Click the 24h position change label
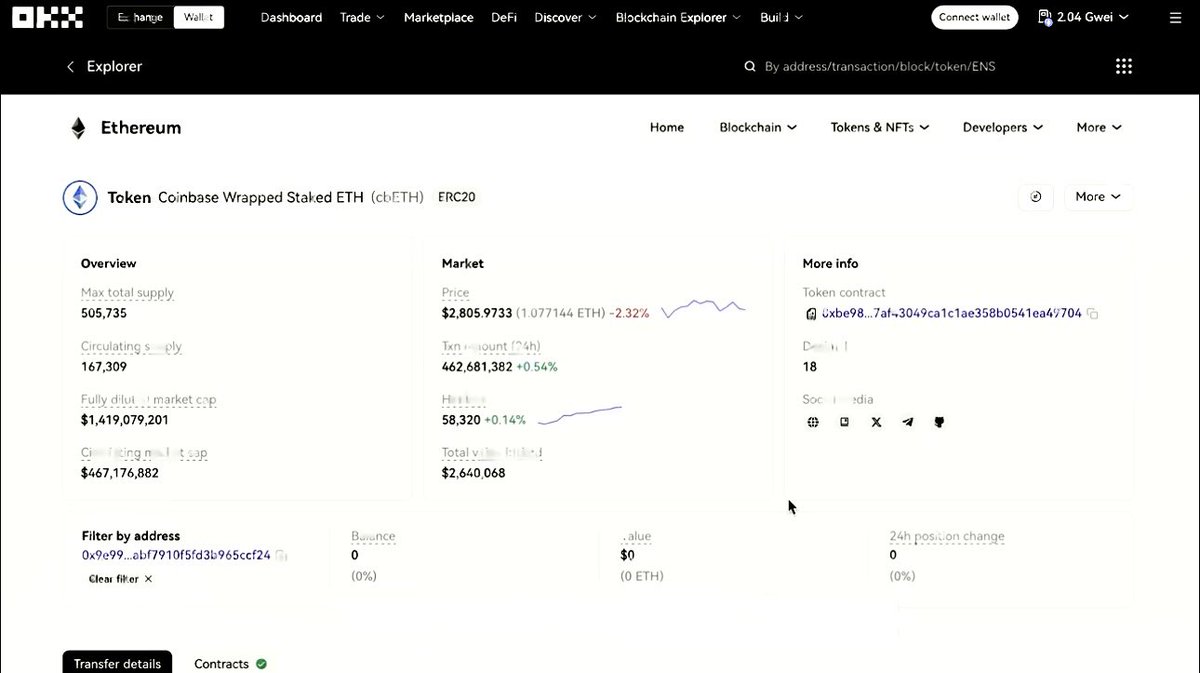1200x673 pixels. point(947,537)
